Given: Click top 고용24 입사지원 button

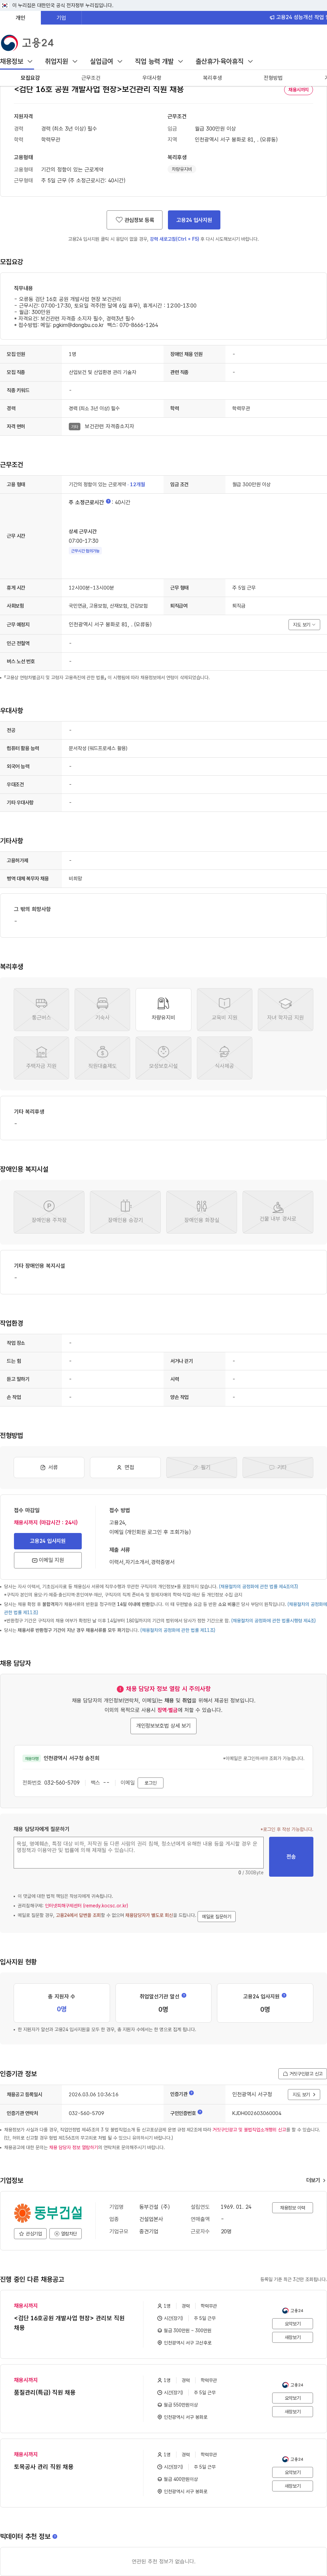Looking at the screenshot, I should (x=194, y=220).
